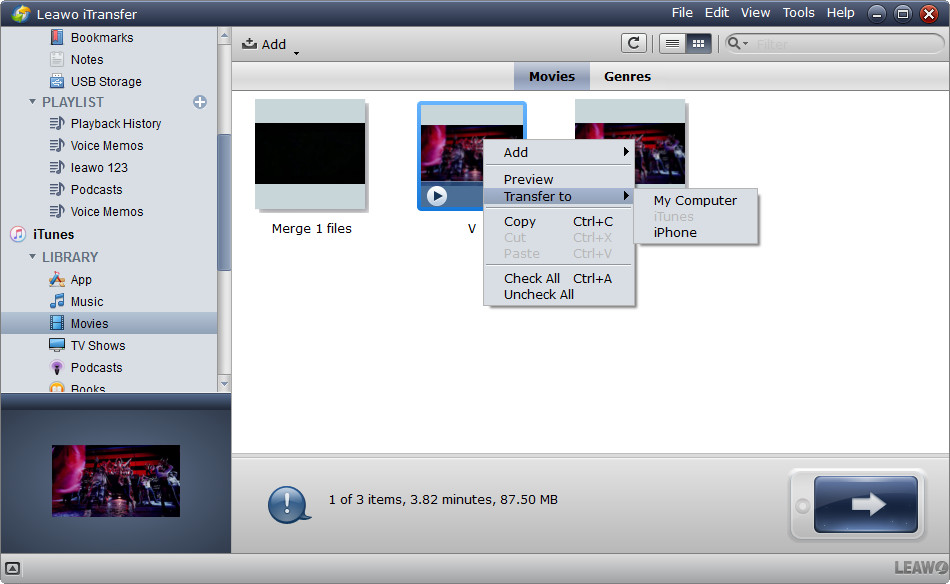The image size is (950, 584).
Task: Open Bookmarks in the sidebar
Action: coord(101,38)
